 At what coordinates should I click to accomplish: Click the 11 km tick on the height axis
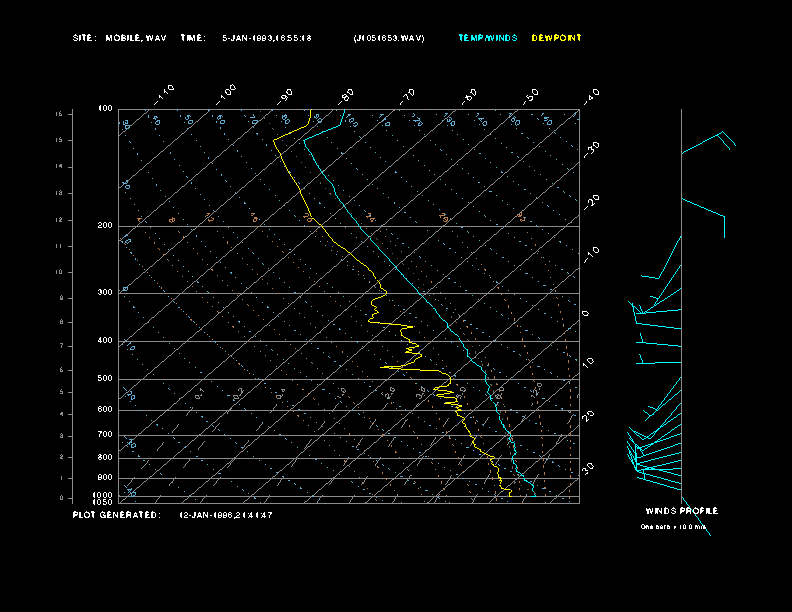coord(59,246)
